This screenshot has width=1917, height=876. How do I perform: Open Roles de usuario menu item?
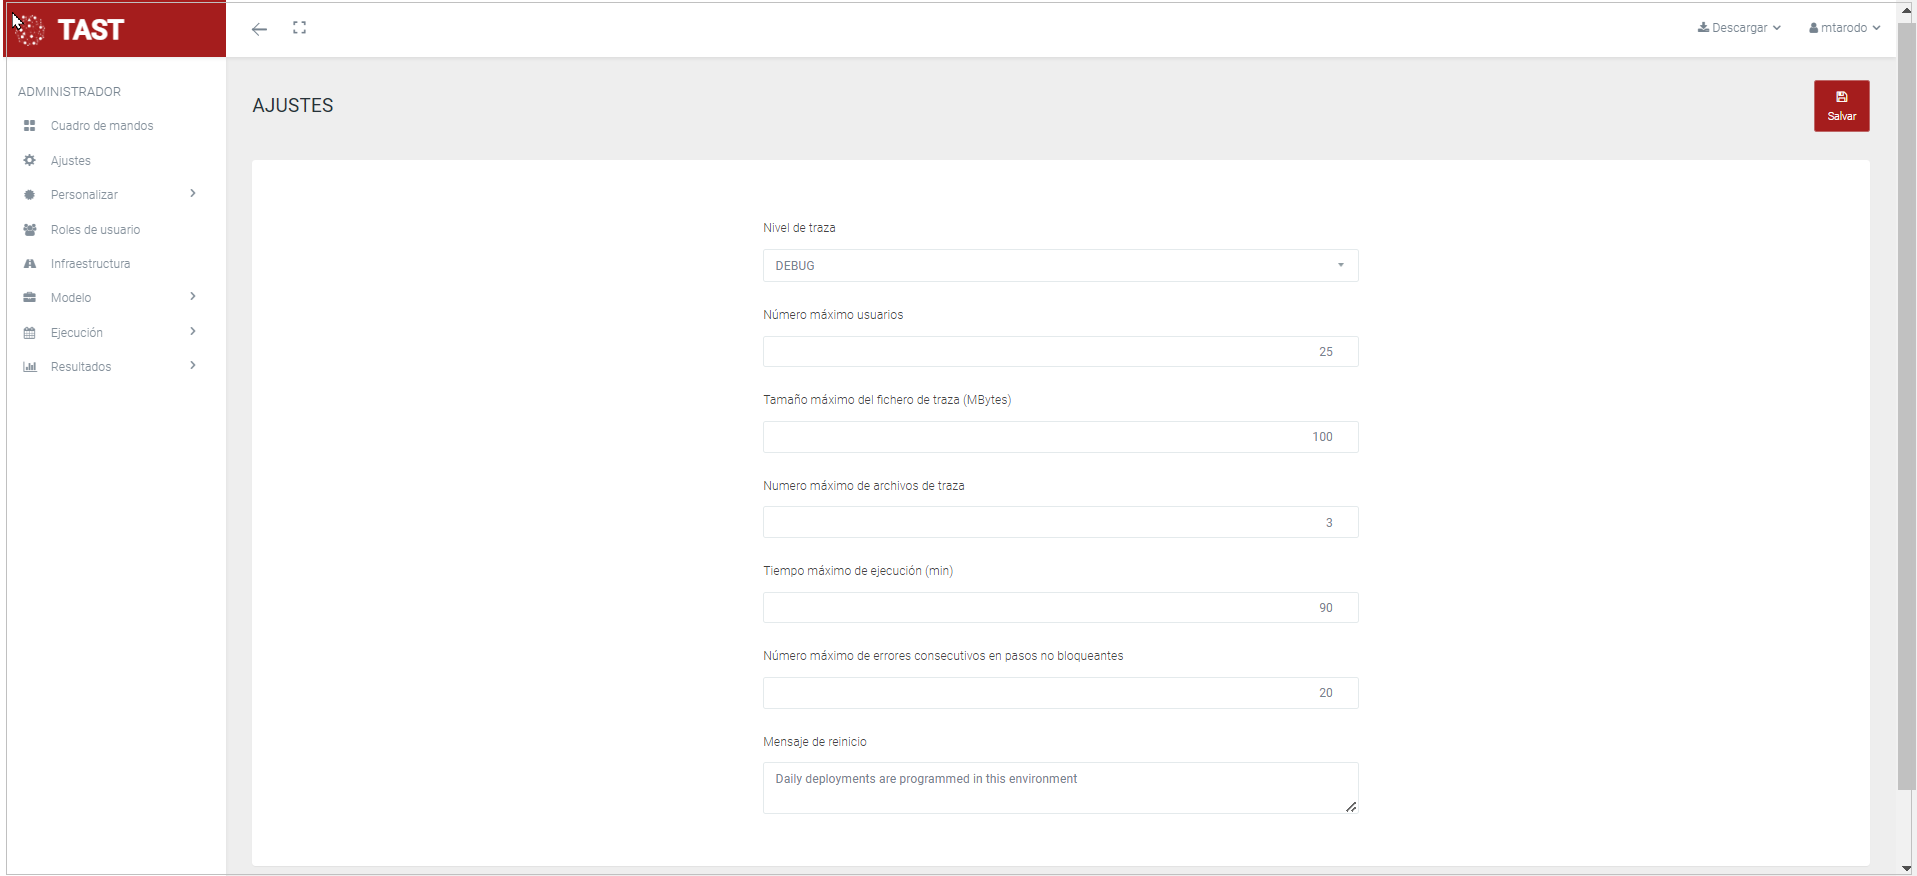(x=95, y=230)
